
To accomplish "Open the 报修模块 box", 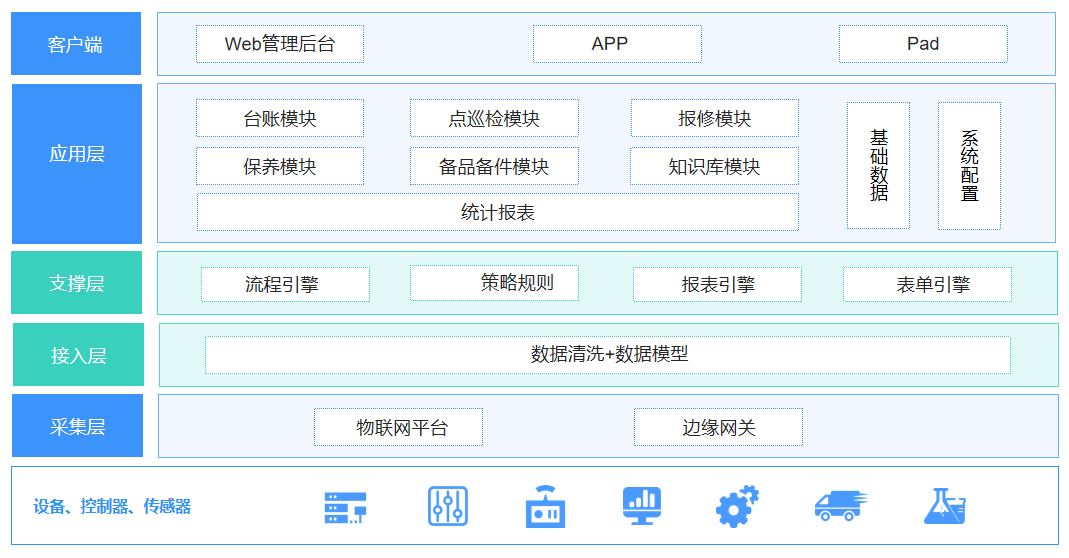I will (x=714, y=118).
